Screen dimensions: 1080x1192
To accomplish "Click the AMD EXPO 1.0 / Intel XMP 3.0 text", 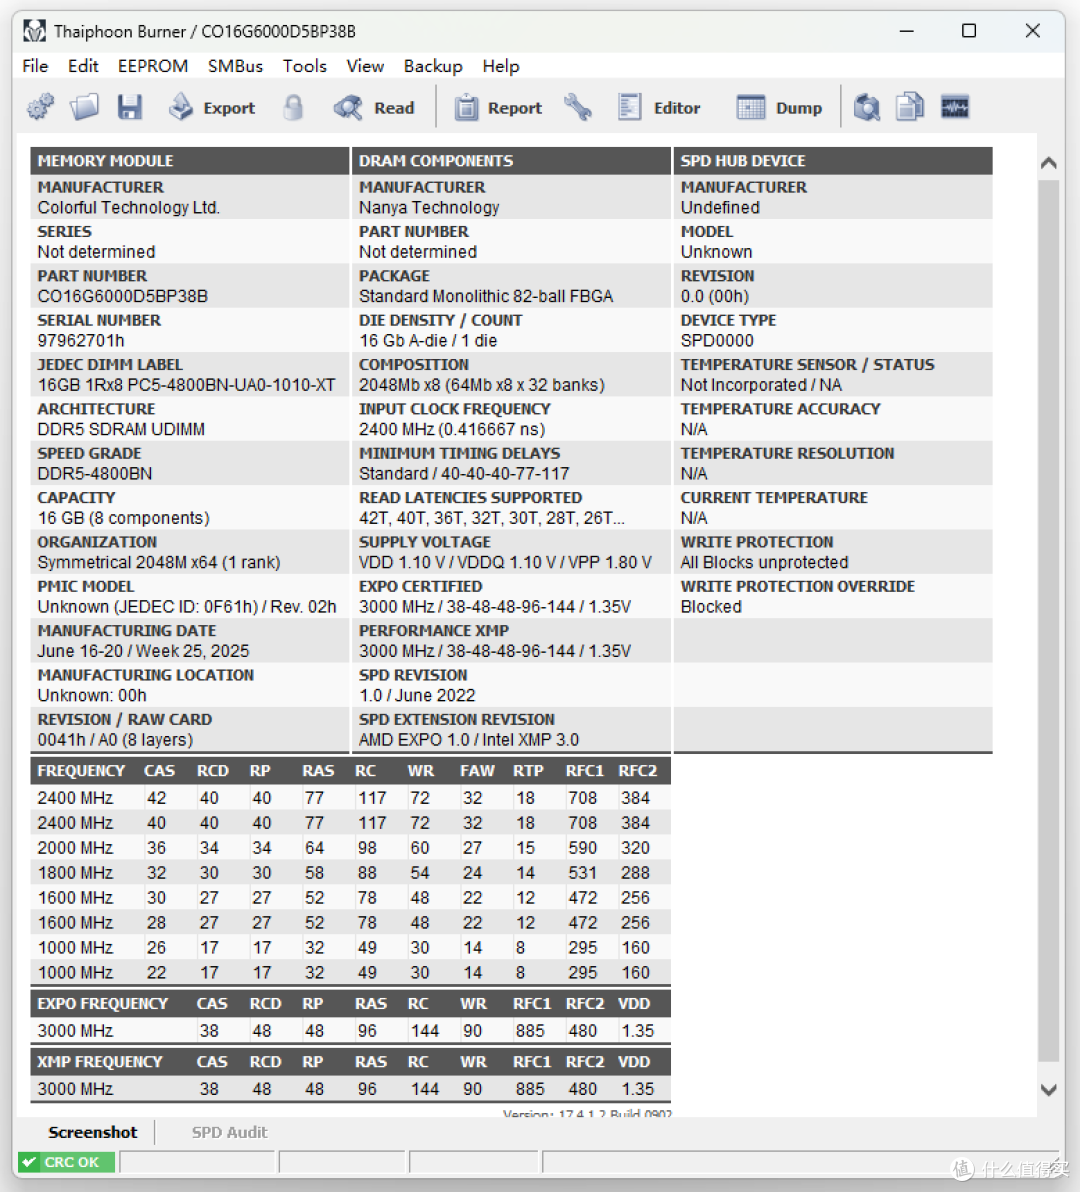I will click(x=469, y=740).
